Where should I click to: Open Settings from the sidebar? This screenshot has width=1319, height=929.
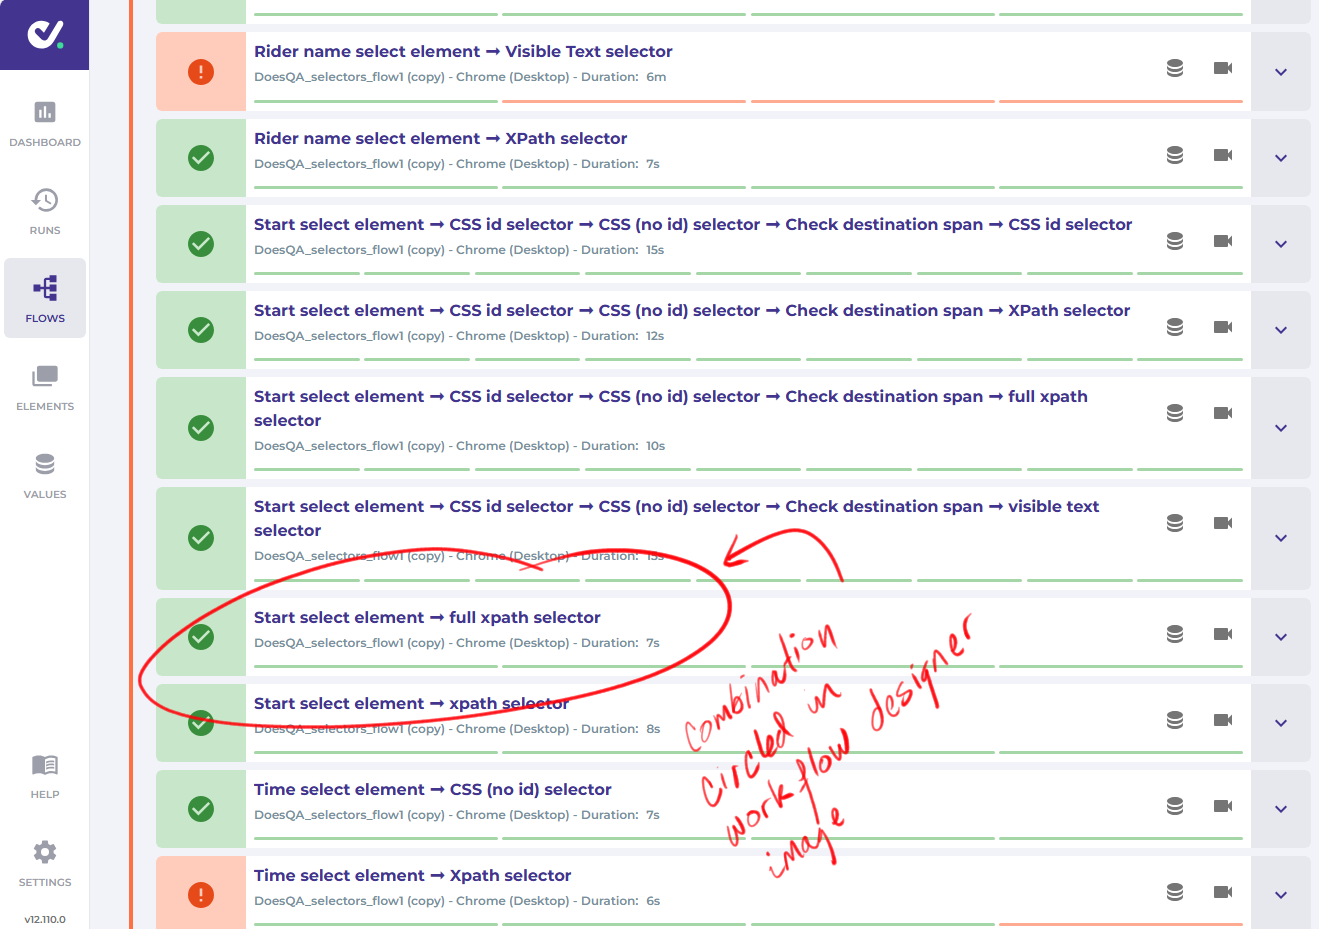click(45, 863)
